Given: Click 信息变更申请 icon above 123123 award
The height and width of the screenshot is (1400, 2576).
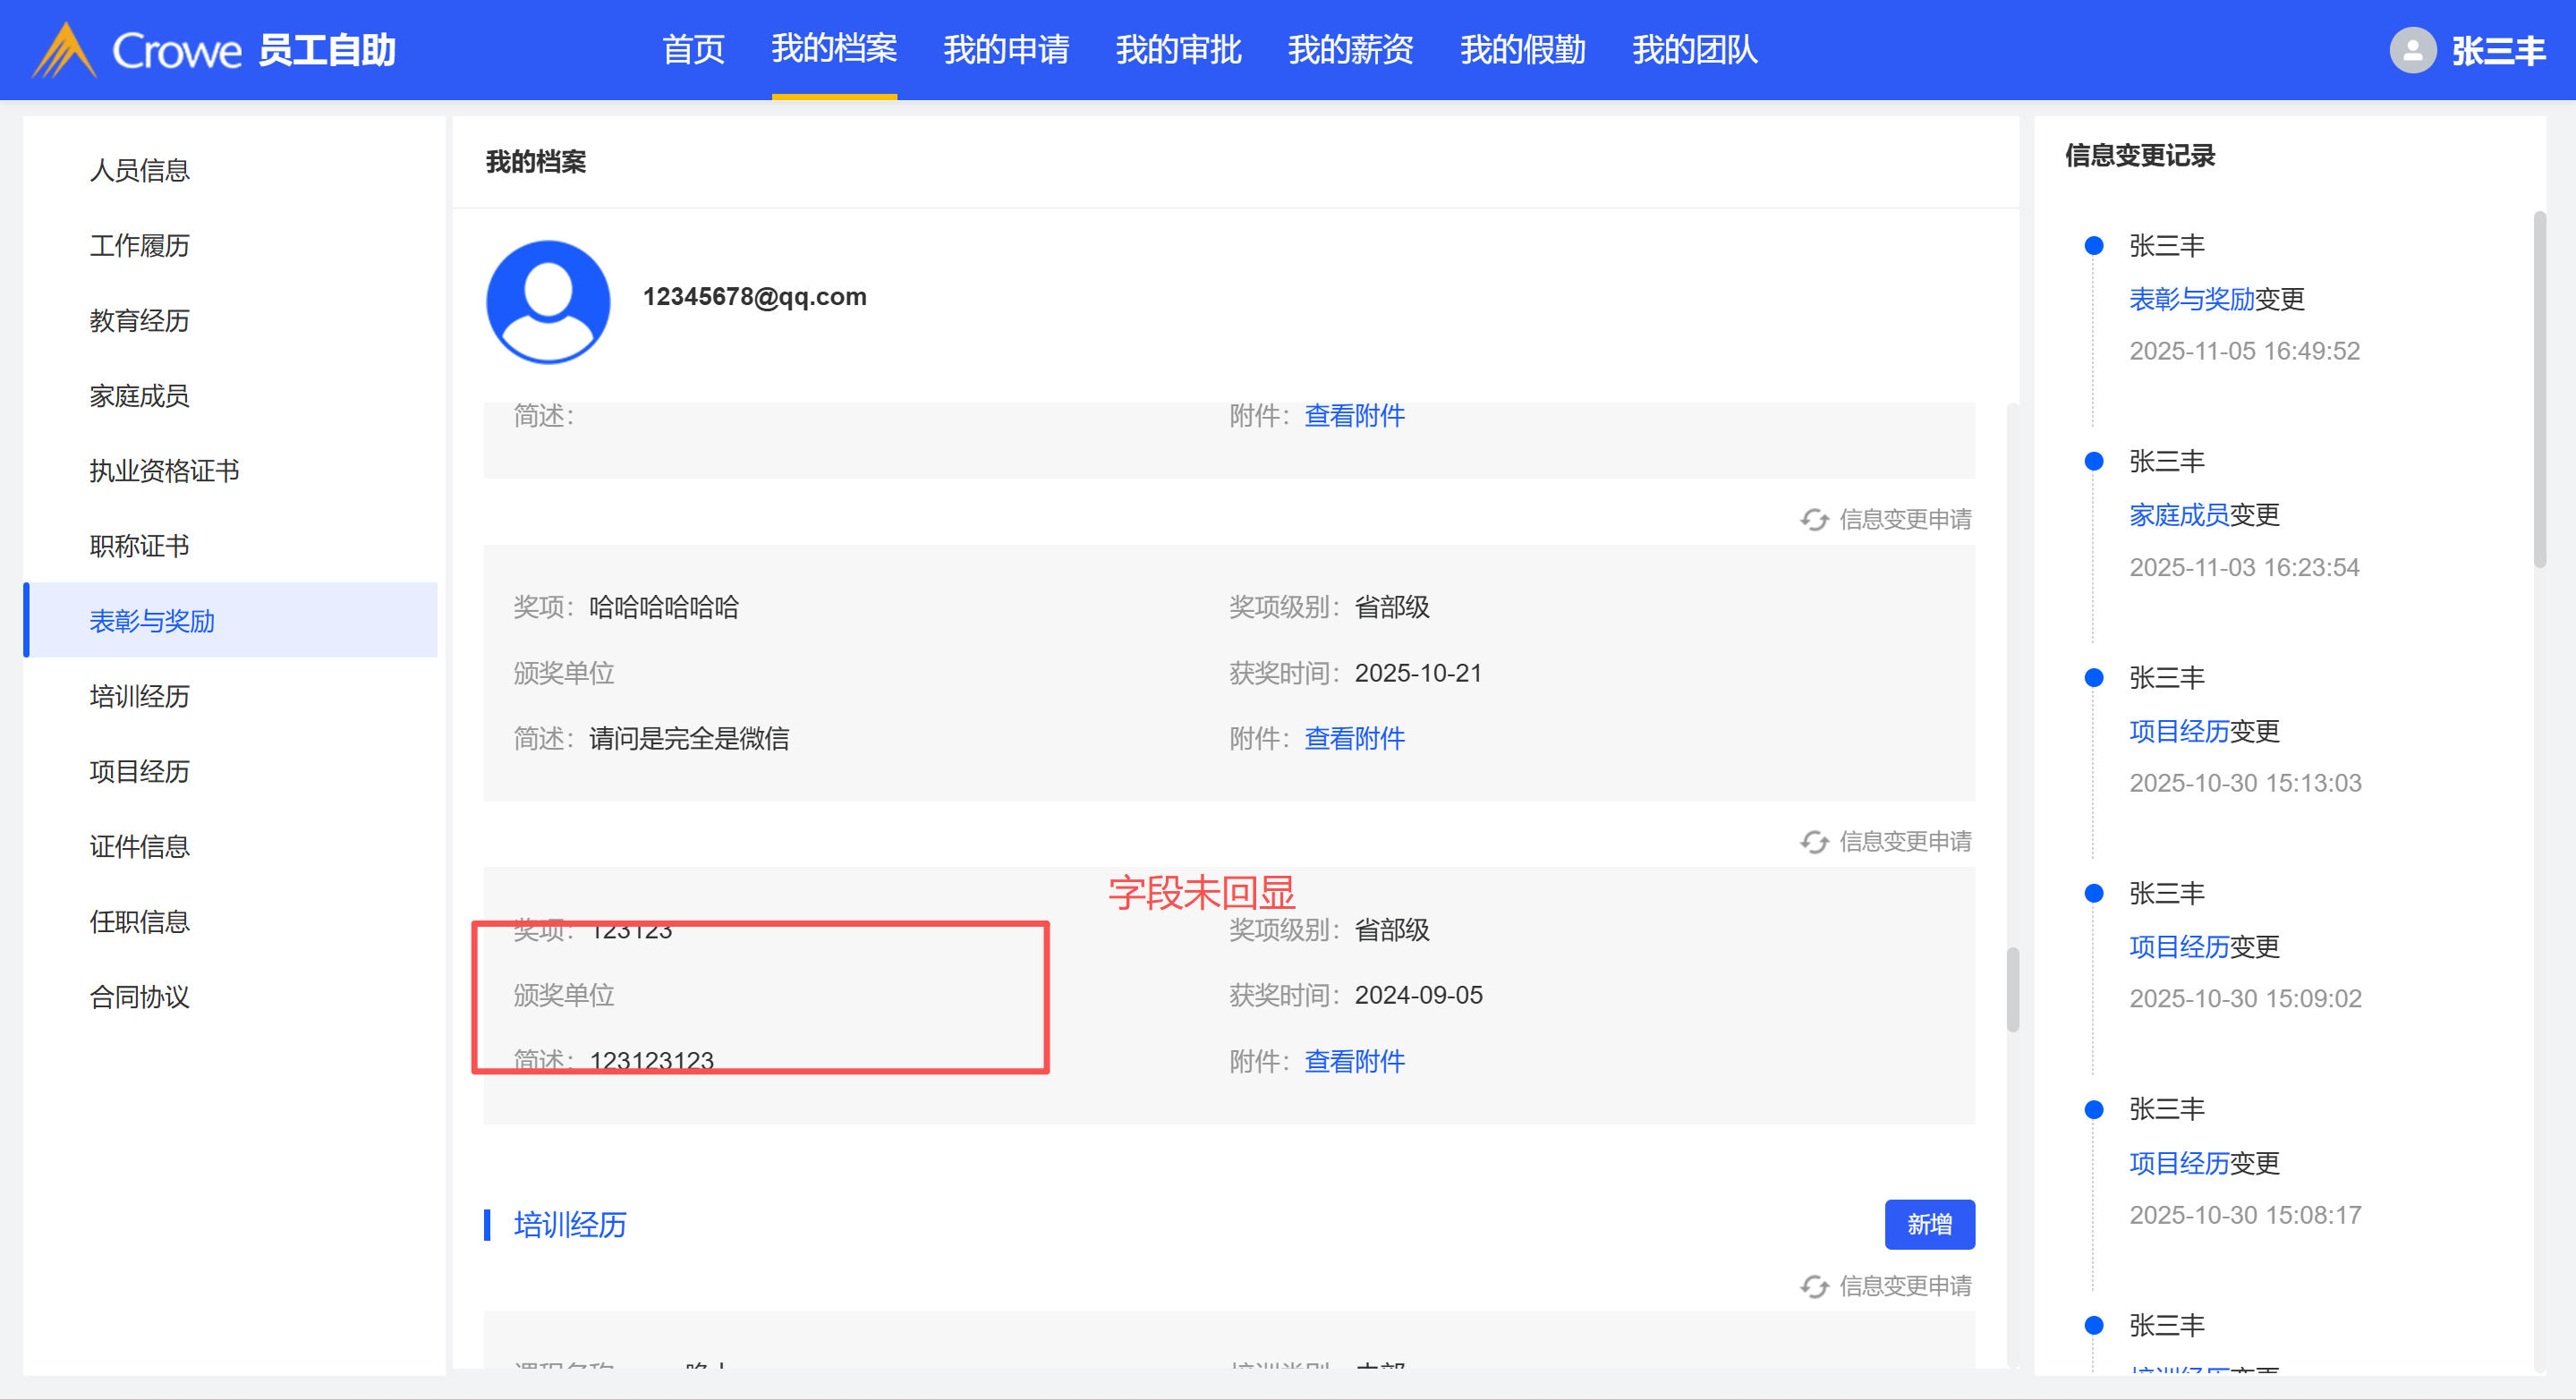Looking at the screenshot, I should (x=1814, y=842).
